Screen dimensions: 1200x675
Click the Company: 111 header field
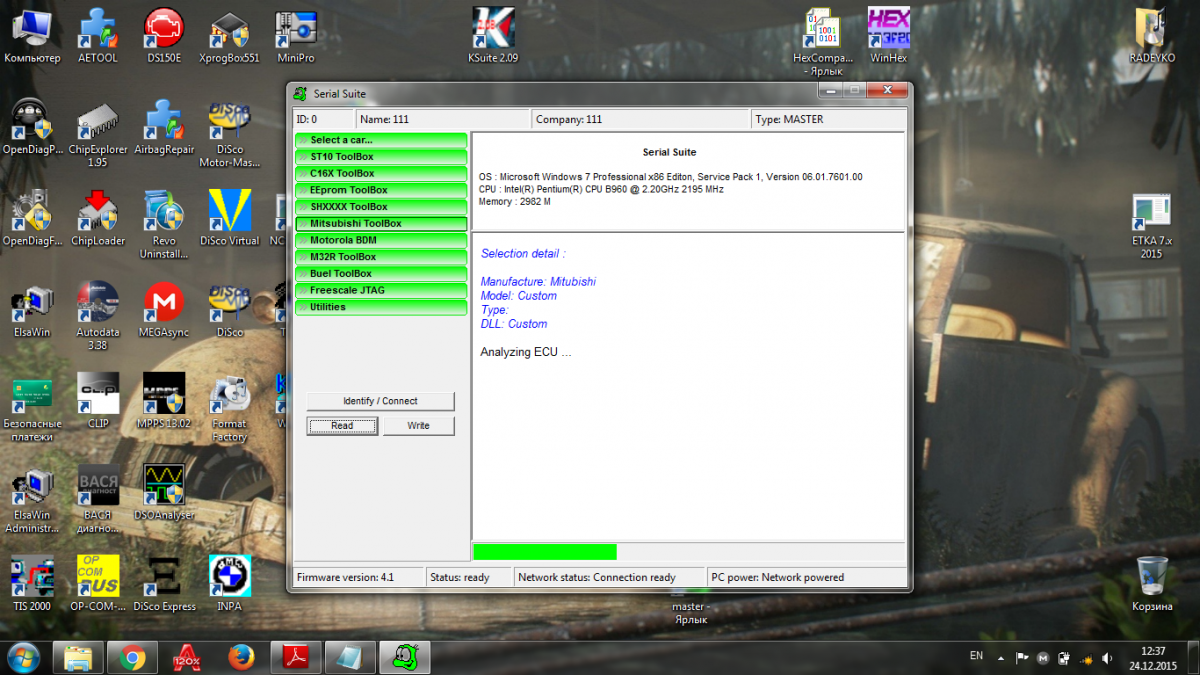click(x=639, y=119)
